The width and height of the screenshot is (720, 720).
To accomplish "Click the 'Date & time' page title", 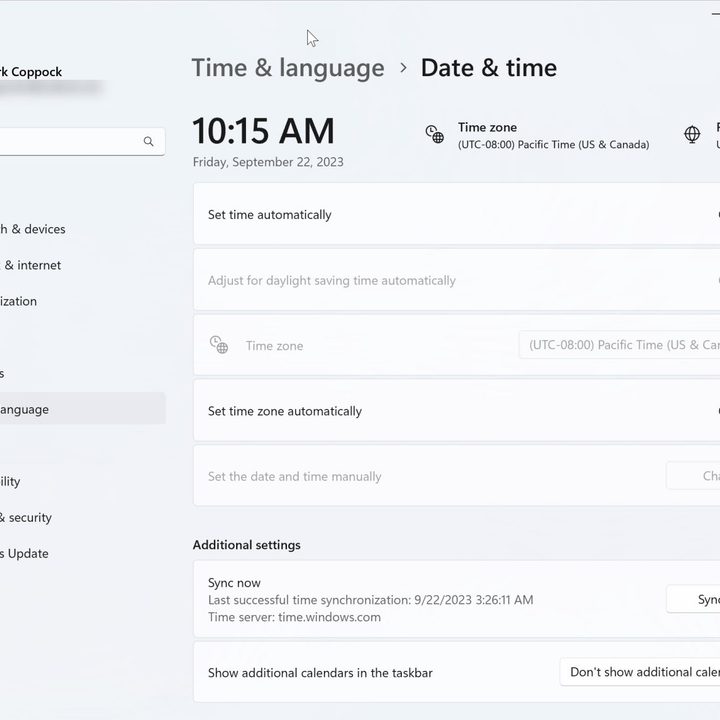I will point(489,68).
